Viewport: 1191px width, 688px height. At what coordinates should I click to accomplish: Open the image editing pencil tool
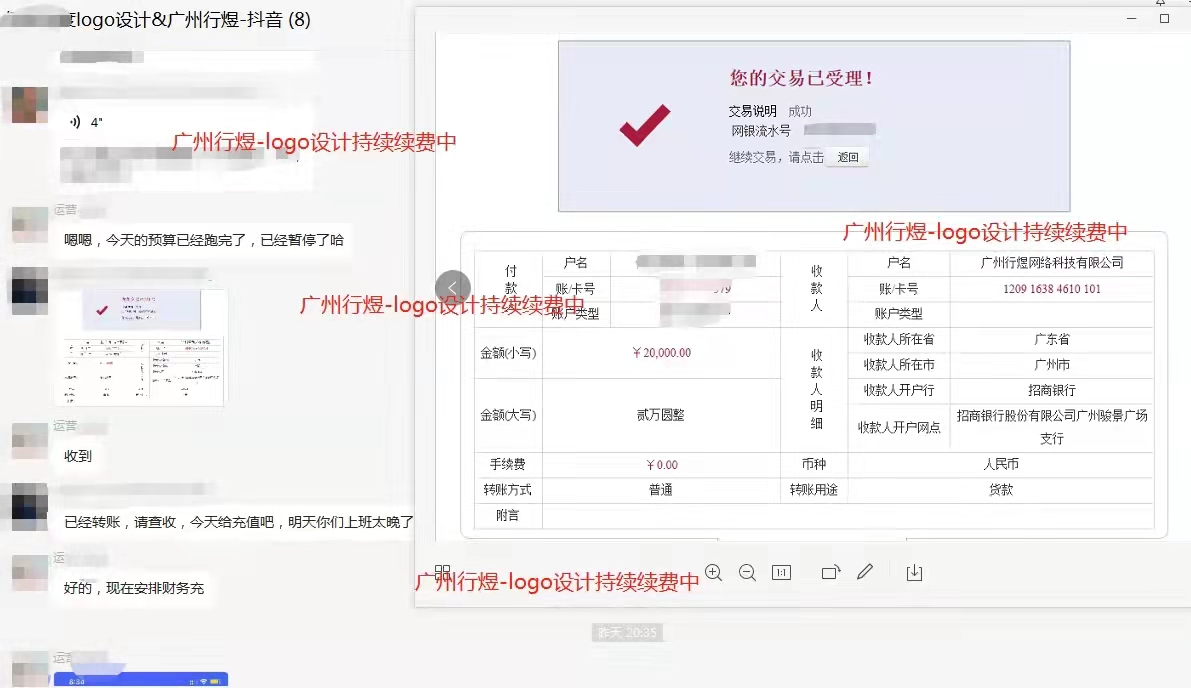pyautogui.click(x=865, y=572)
